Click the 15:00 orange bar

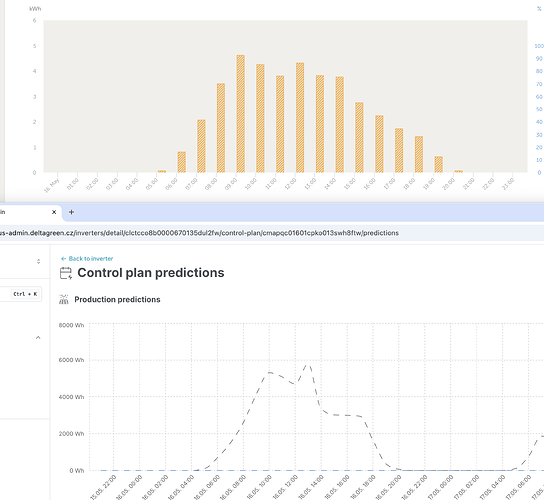[x=359, y=137]
